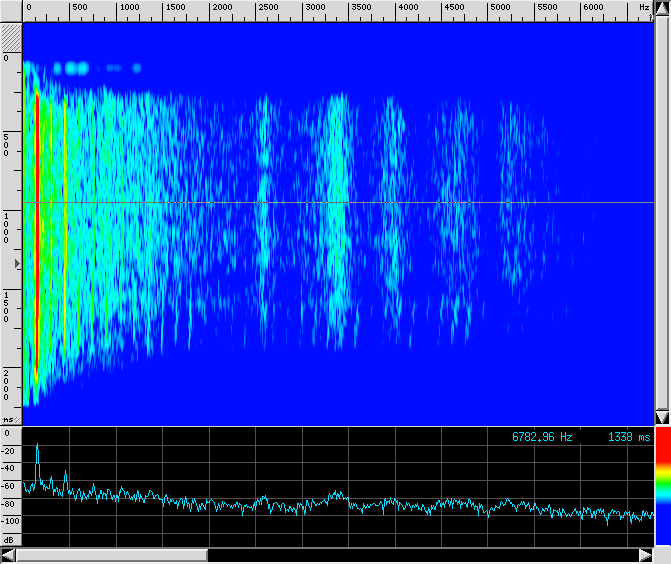Click the horizontal scrollbar left arrow
The height and width of the screenshot is (564, 671).
point(8,555)
